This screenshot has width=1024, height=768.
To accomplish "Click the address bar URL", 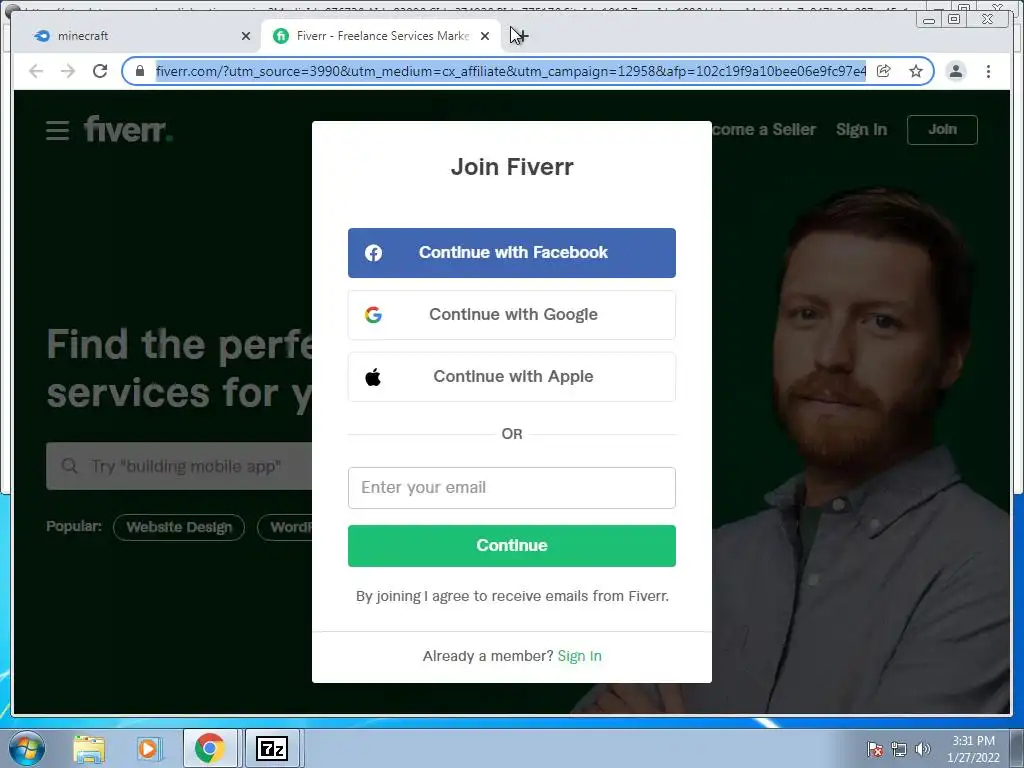I will (x=511, y=71).
